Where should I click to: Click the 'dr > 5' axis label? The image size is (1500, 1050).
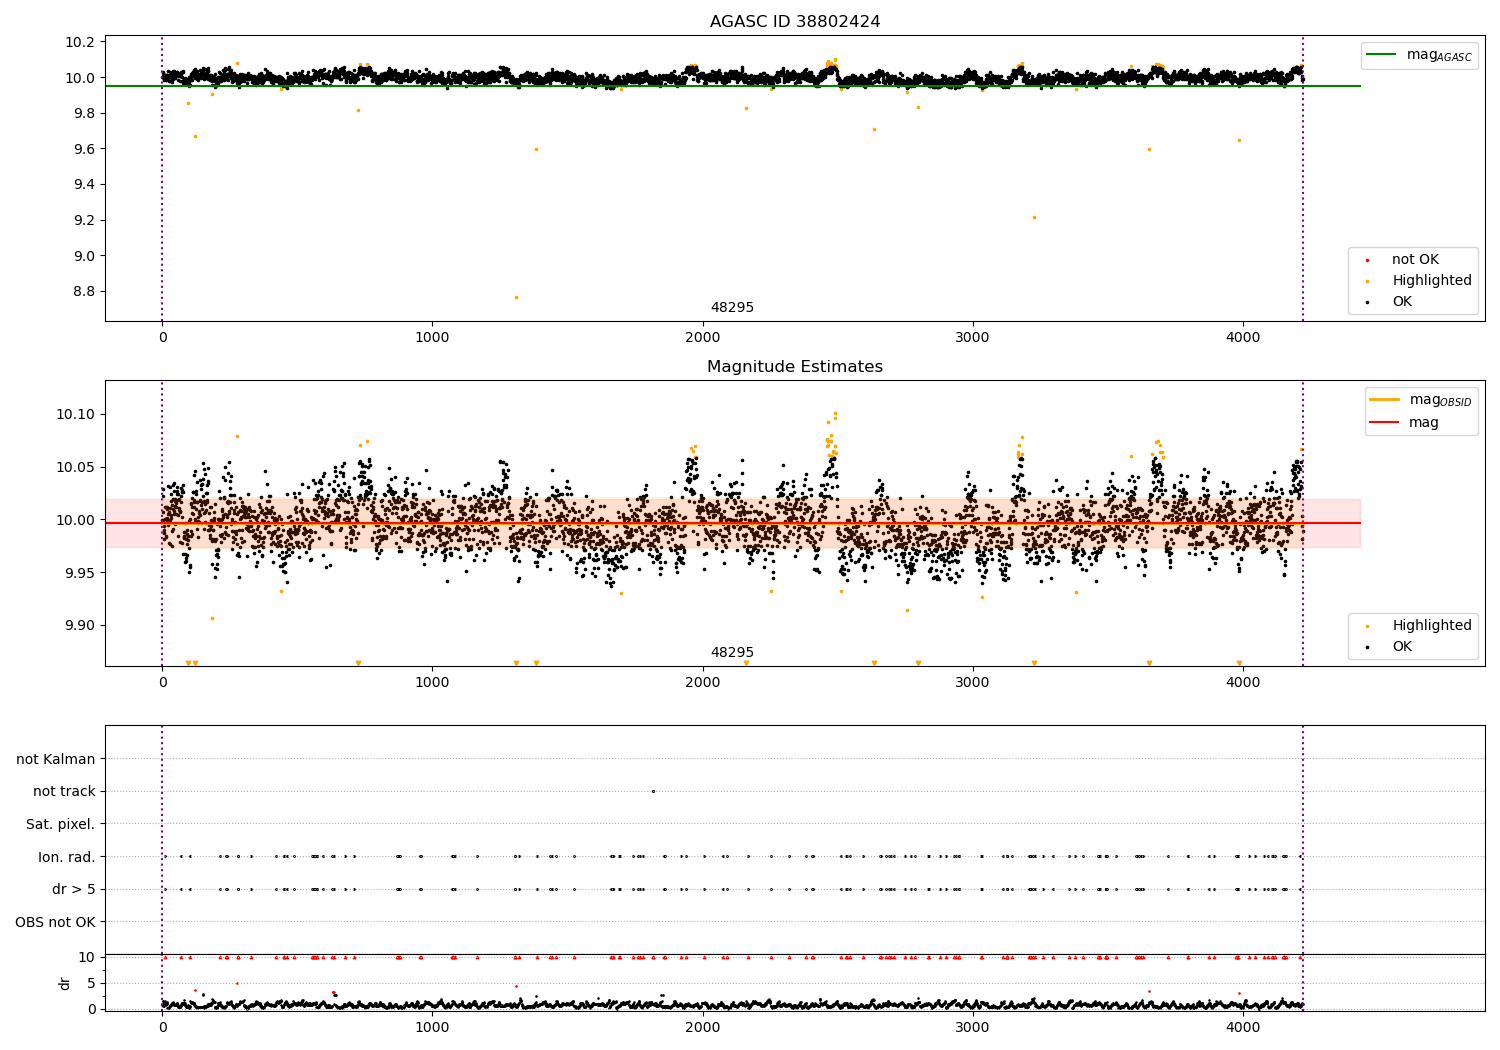pos(74,889)
